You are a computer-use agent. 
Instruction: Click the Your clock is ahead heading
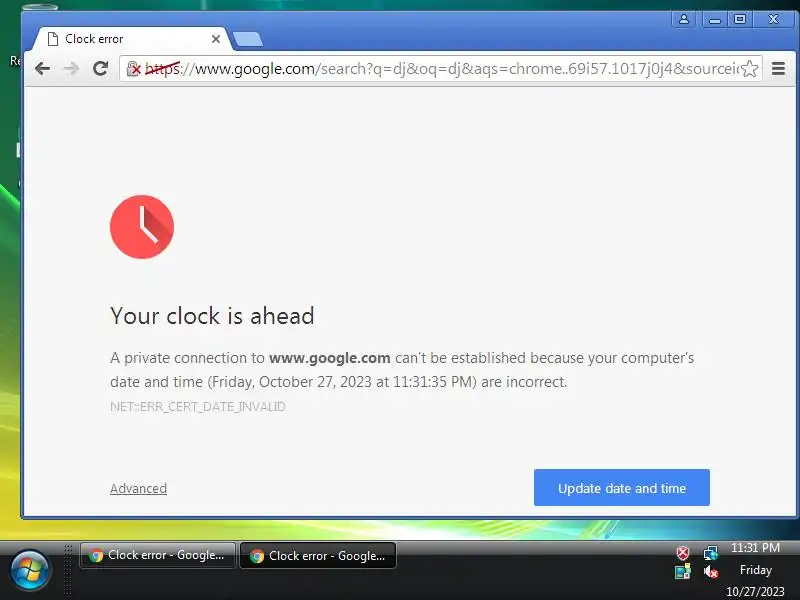212,316
